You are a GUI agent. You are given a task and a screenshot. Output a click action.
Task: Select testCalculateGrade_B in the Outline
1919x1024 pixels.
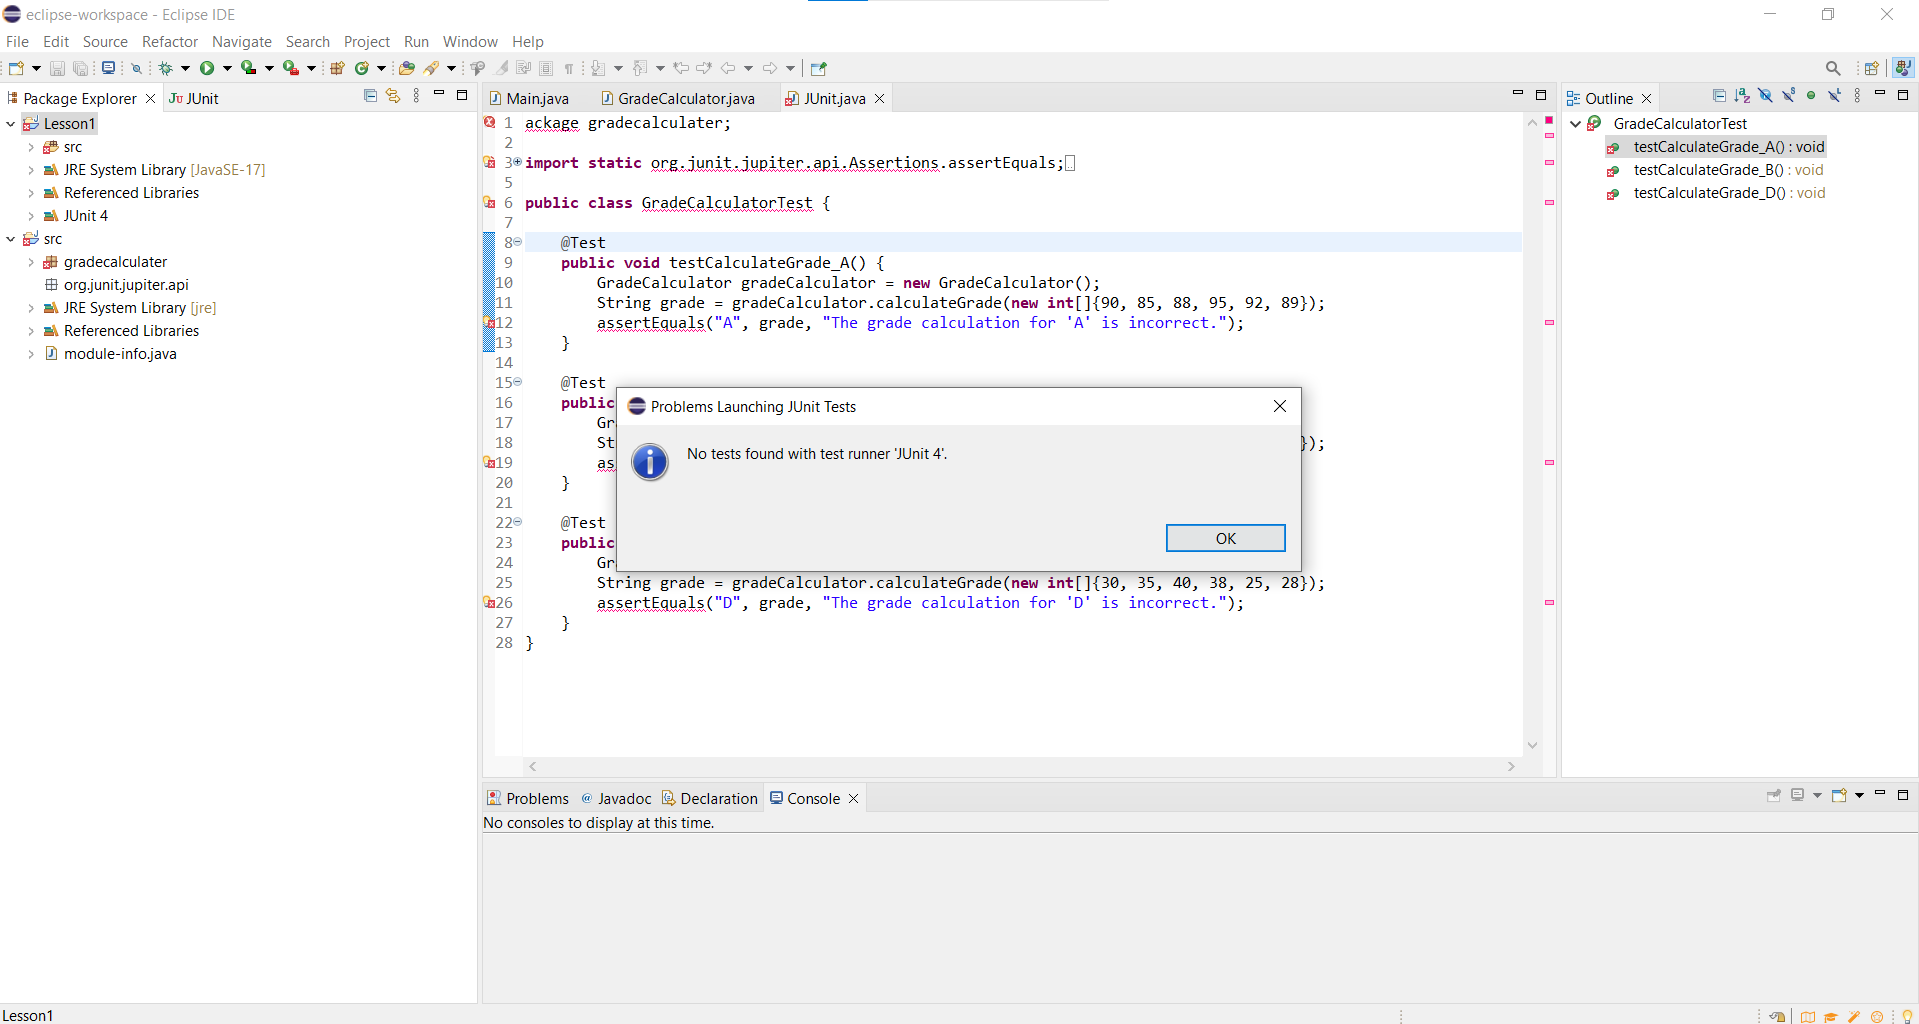click(x=1728, y=170)
